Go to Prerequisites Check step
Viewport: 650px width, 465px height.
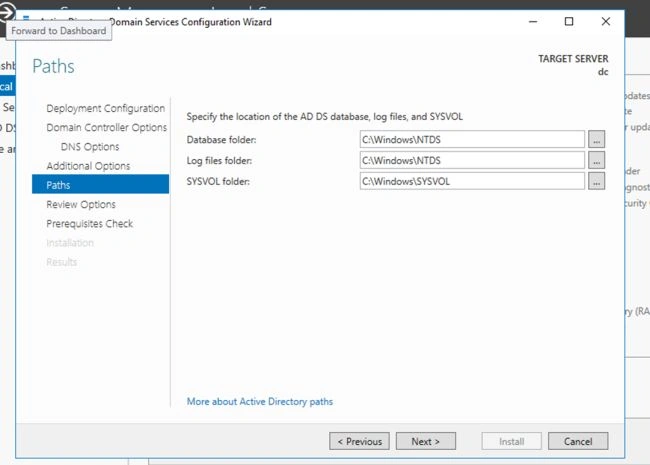(90, 224)
